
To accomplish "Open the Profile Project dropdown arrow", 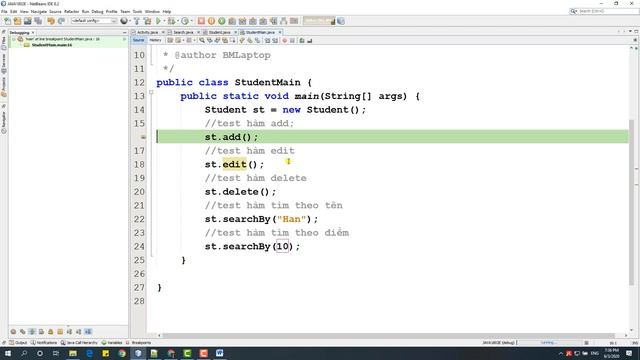I will coord(191,21).
